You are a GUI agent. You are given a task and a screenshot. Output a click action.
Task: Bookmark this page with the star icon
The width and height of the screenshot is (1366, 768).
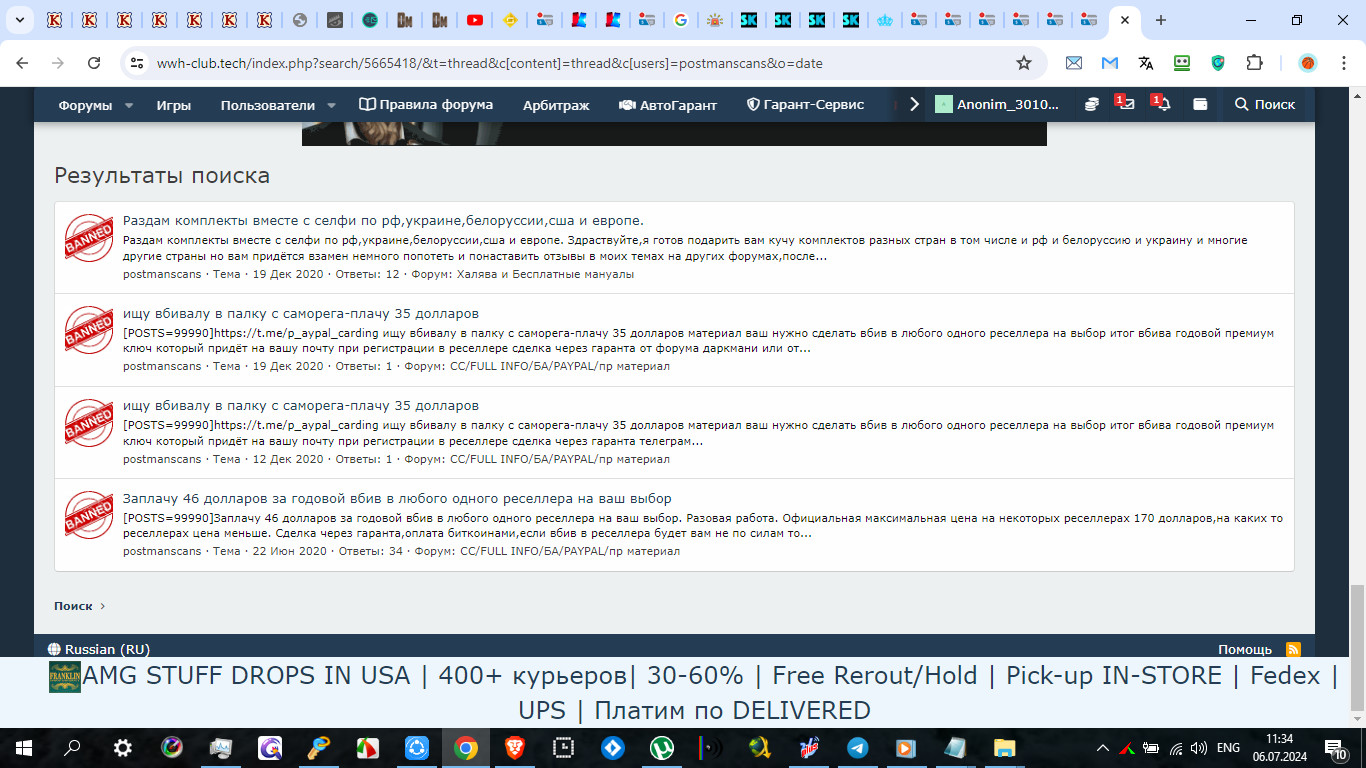(x=1024, y=63)
